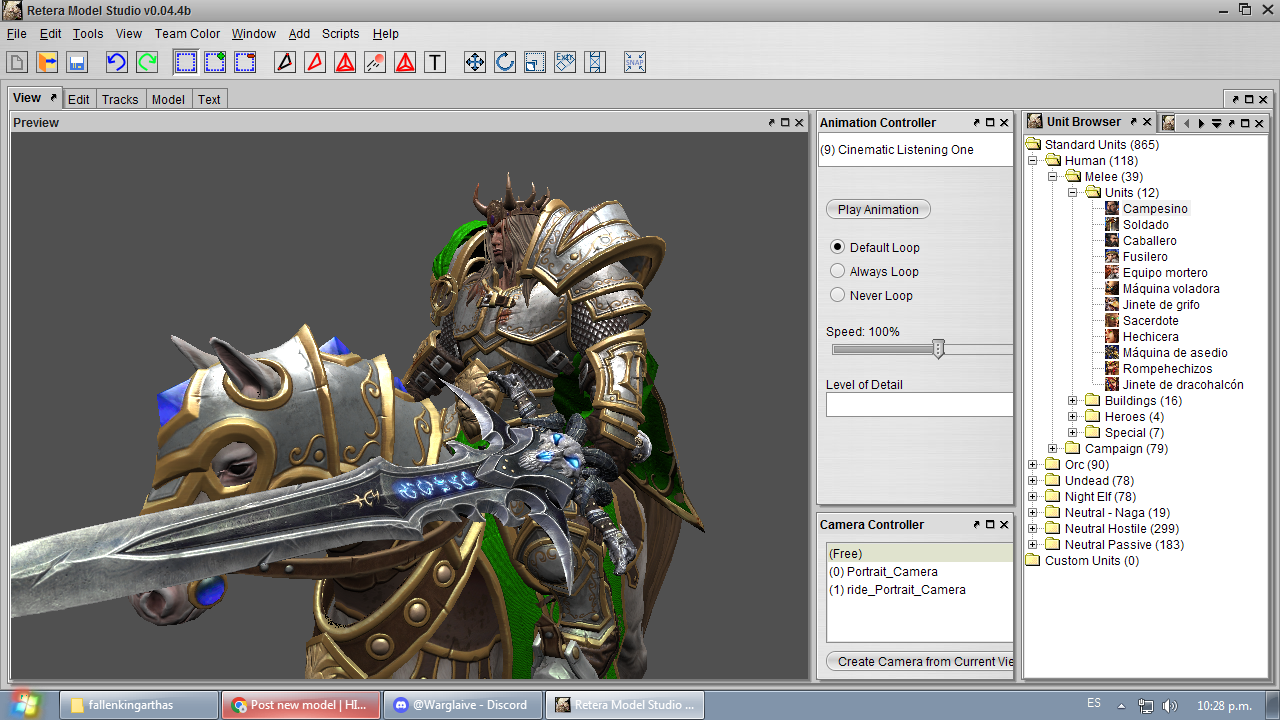Image resolution: width=1280 pixels, height=720 pixels.
Task: Switch to the Edit tab
Action: (79, 99)
